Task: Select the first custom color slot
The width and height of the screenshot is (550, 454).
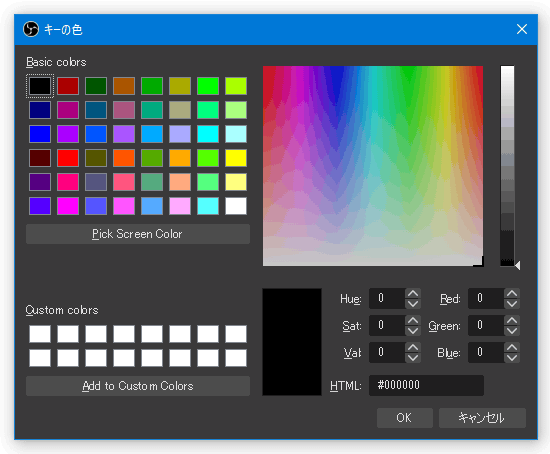Action: 40,334
